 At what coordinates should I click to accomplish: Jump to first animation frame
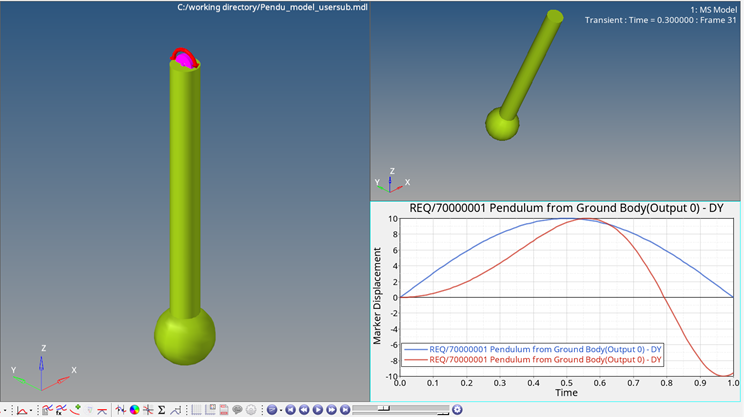click(290, 410)
